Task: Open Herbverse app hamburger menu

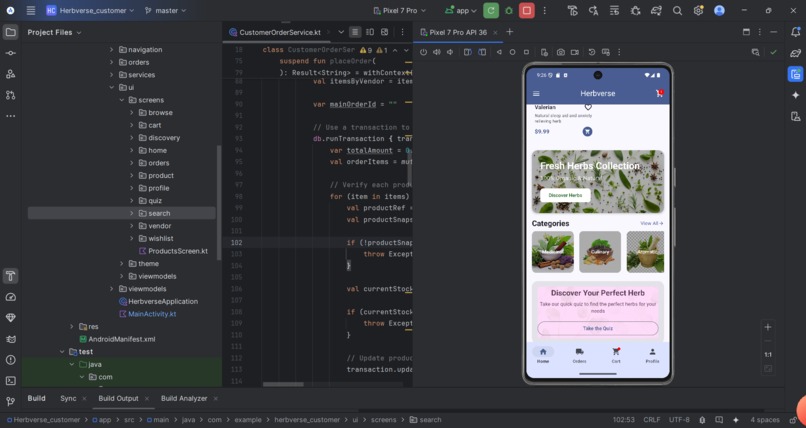Action: click(x=536, y=94)
